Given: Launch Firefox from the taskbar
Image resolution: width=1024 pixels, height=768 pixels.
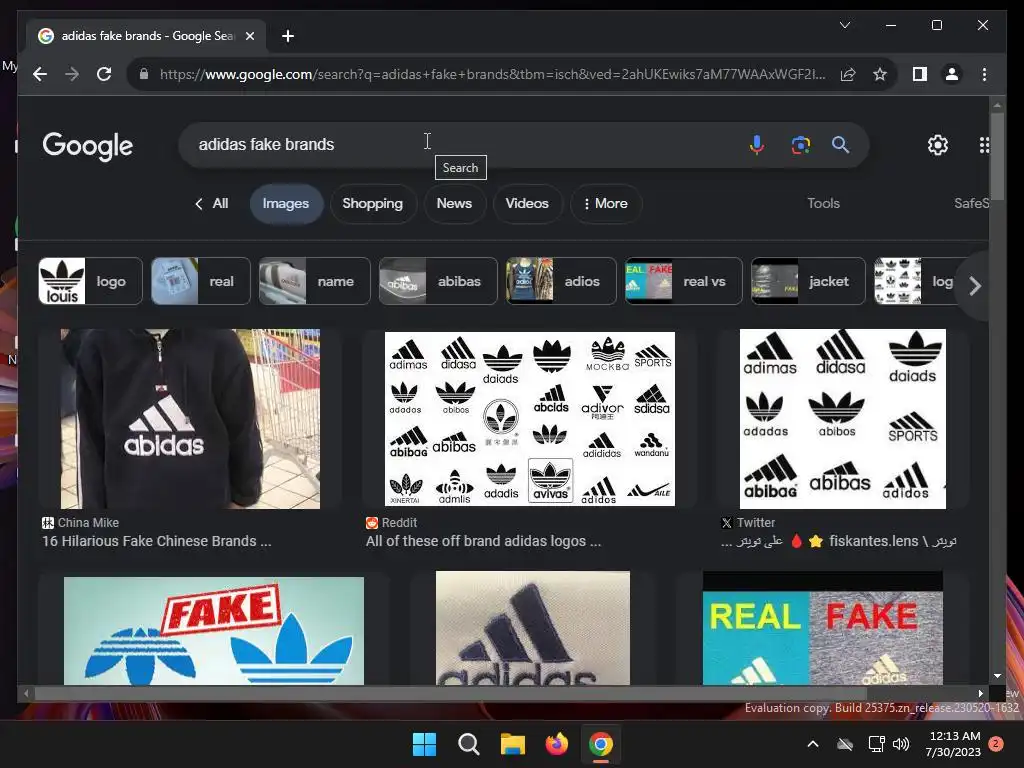Looking at the screenshot, I should pyautogui.click(x=556, y=744).
